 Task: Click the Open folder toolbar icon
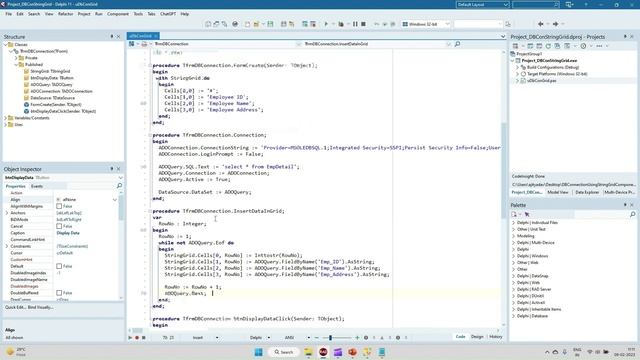click(x=256, y=24)
